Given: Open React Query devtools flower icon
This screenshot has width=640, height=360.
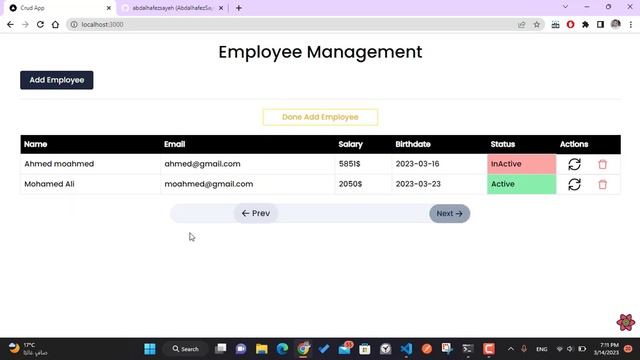Looking at the screenshot, I should [x=626, y=322].
